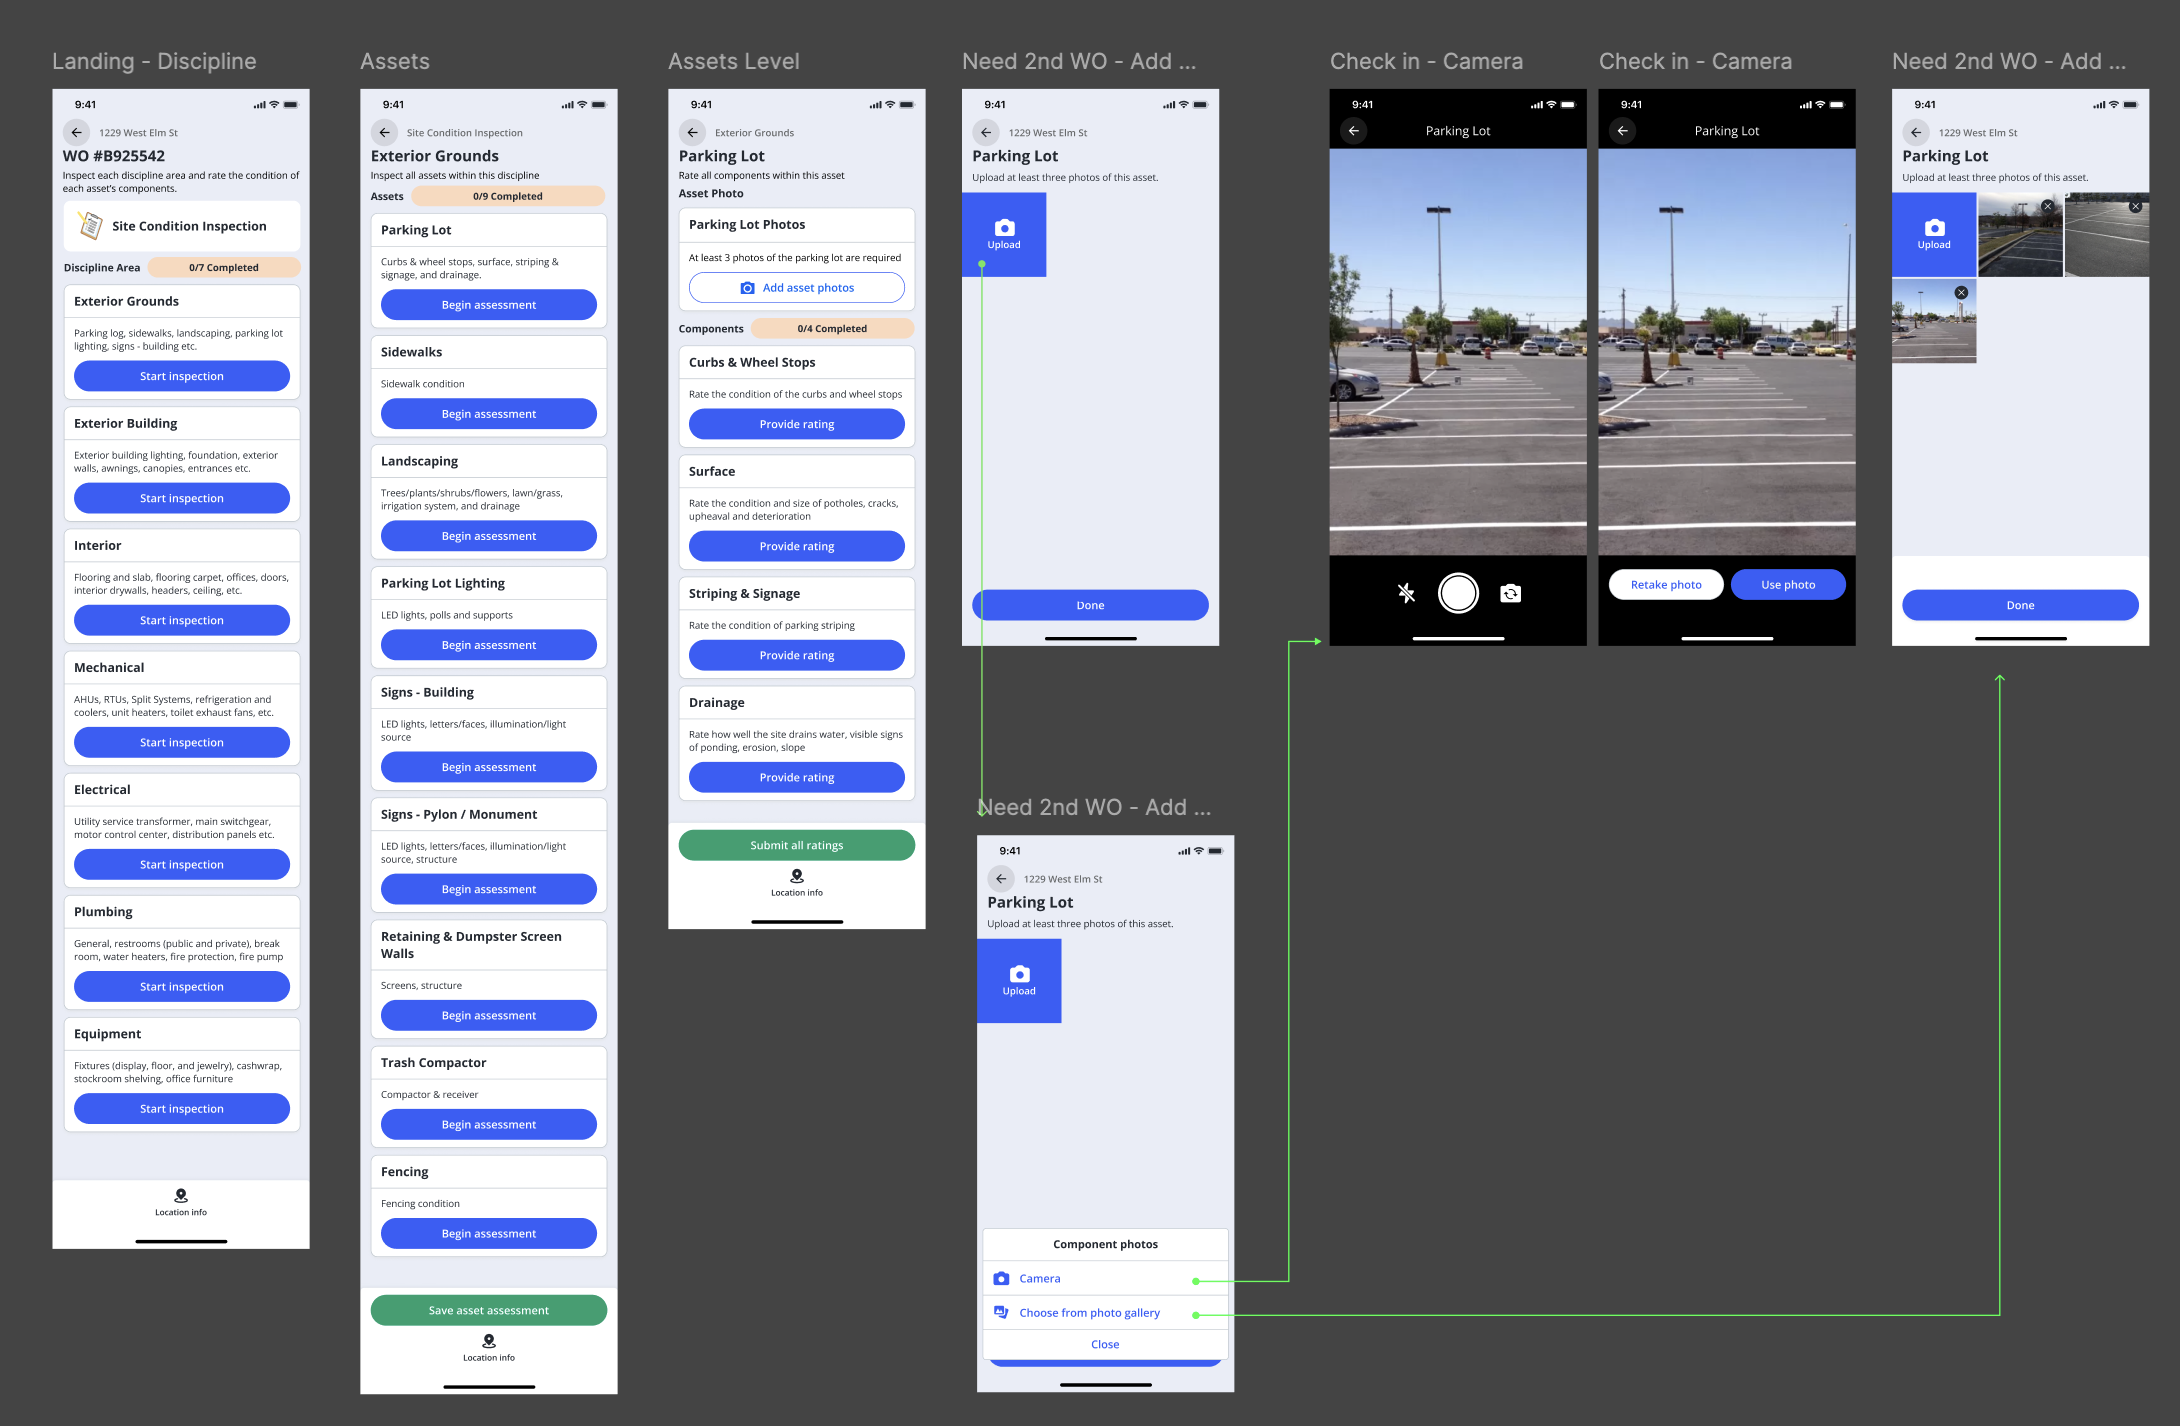Start inspection for Exterior Grounds
This screenshot has width=2180, height=1426.
click(182, 376)
